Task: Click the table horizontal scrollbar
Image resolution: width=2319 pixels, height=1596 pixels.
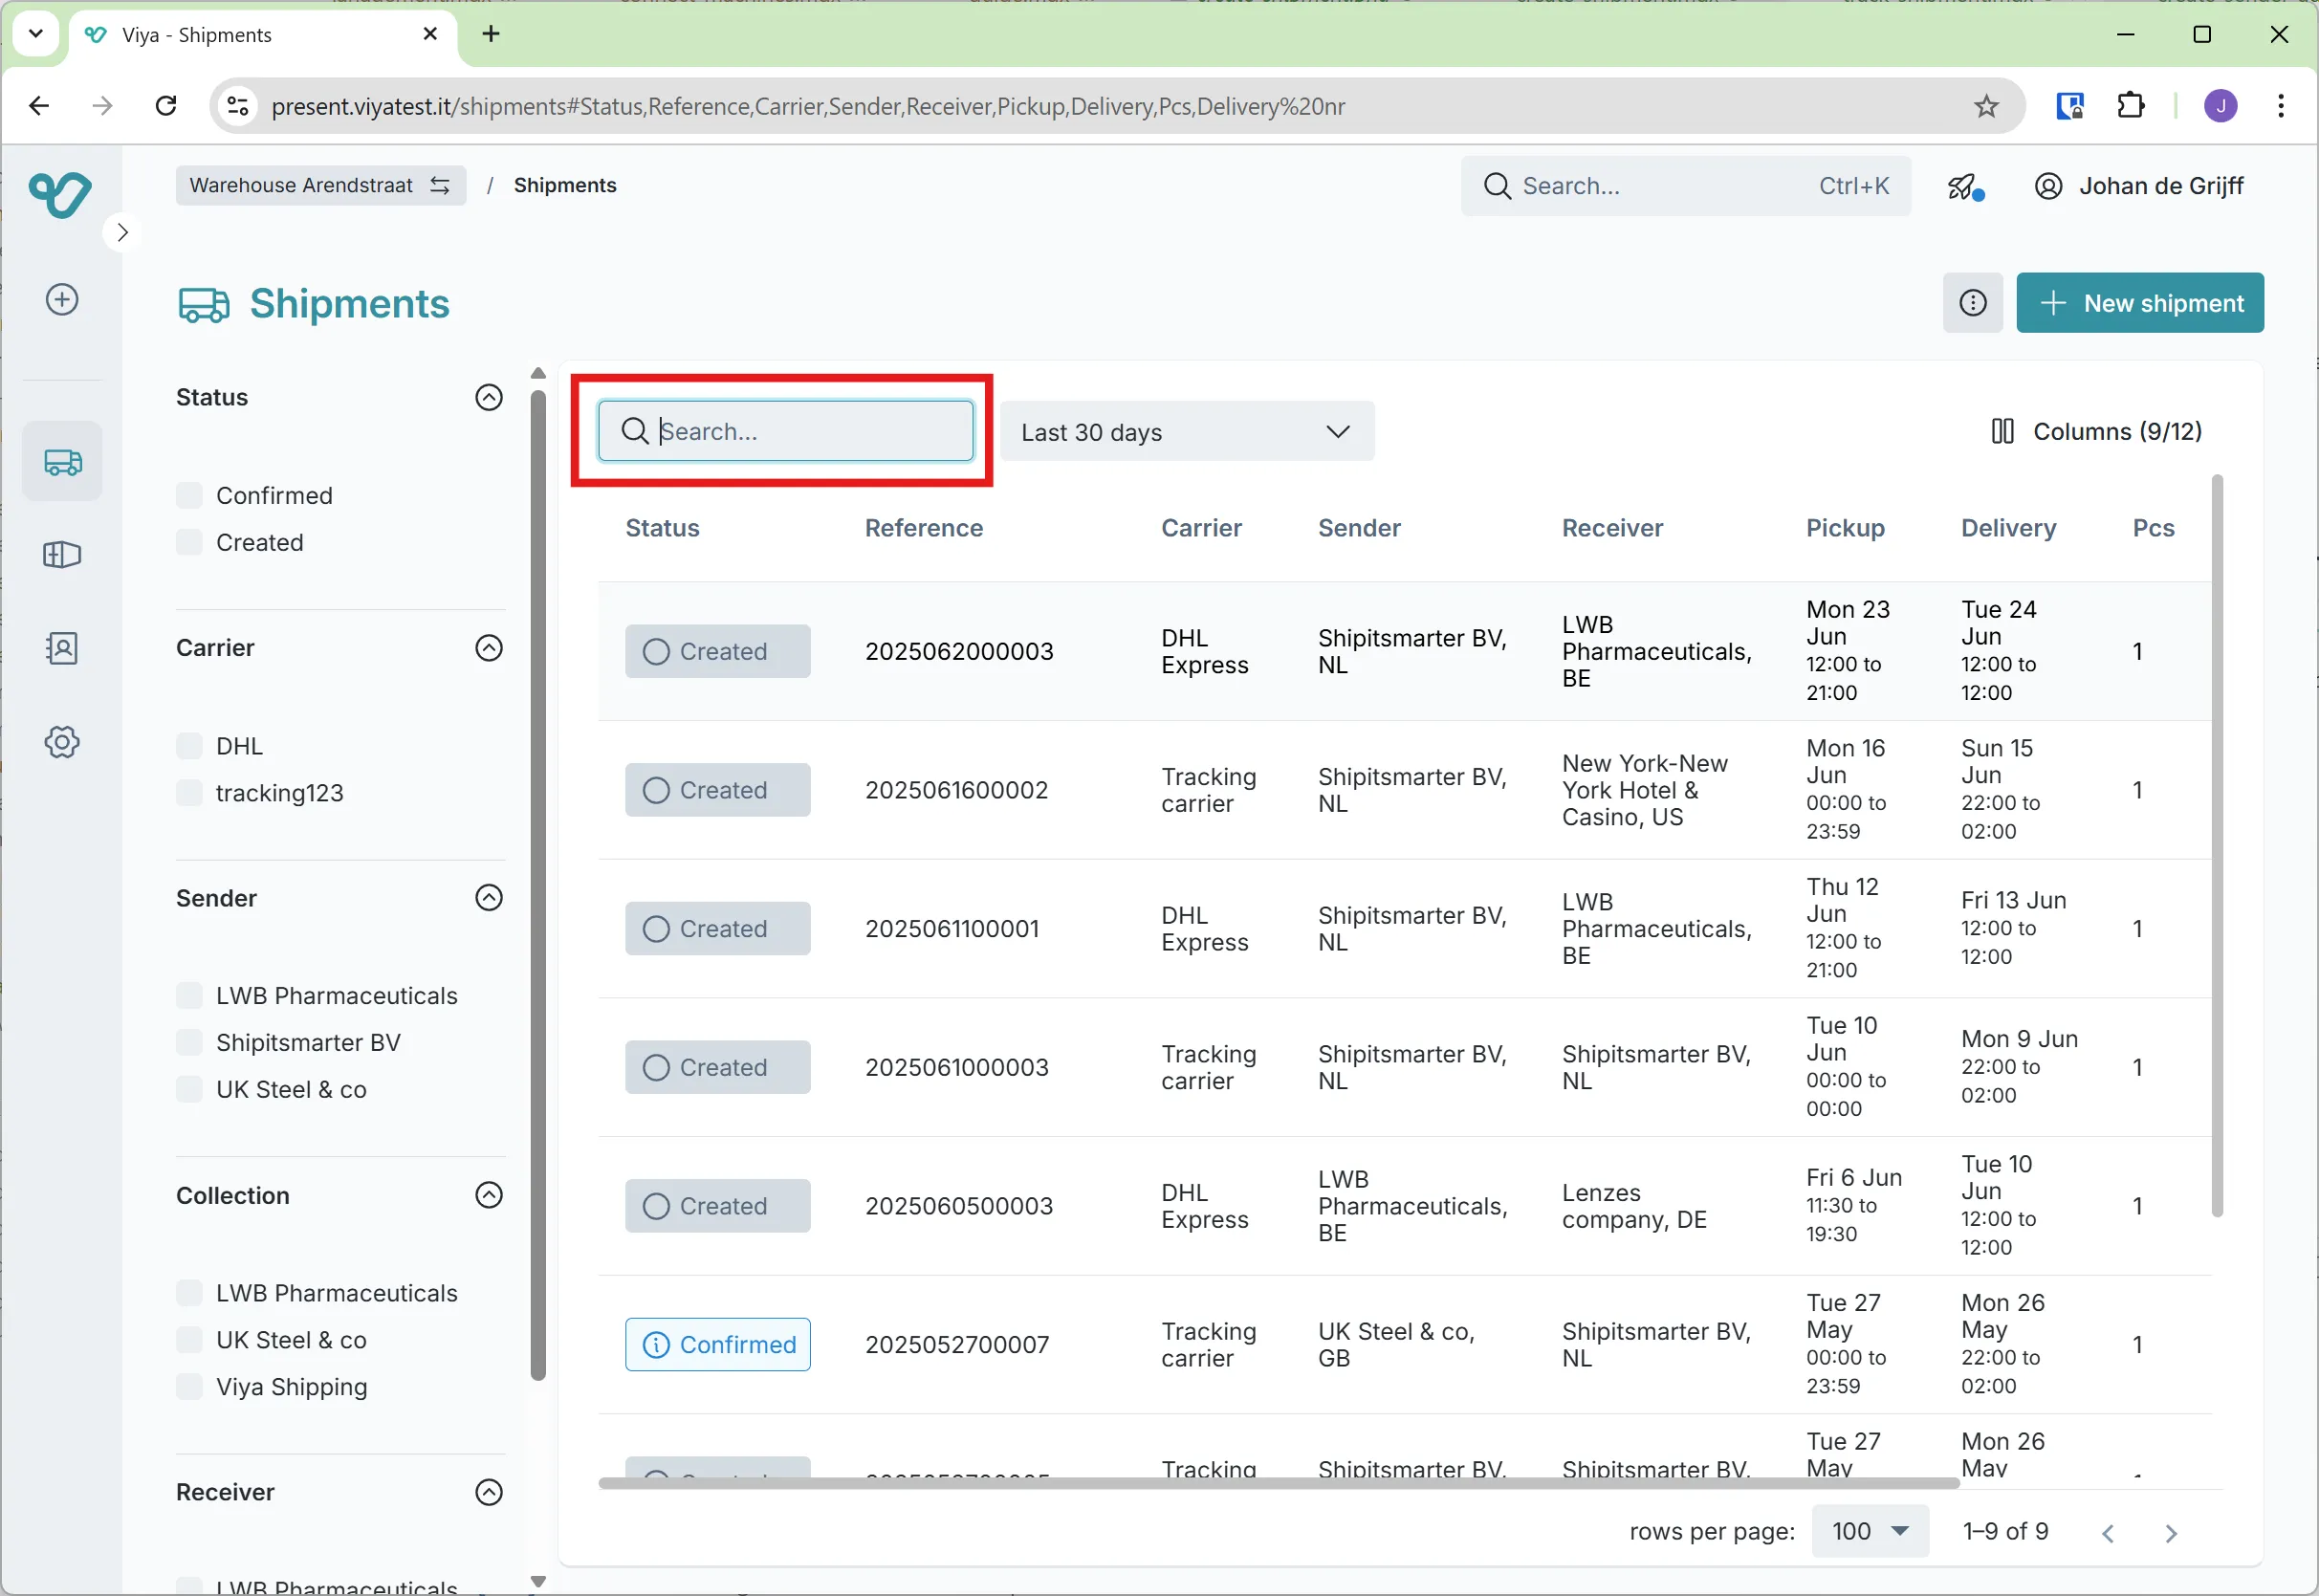Action: coord(1277,1483)
